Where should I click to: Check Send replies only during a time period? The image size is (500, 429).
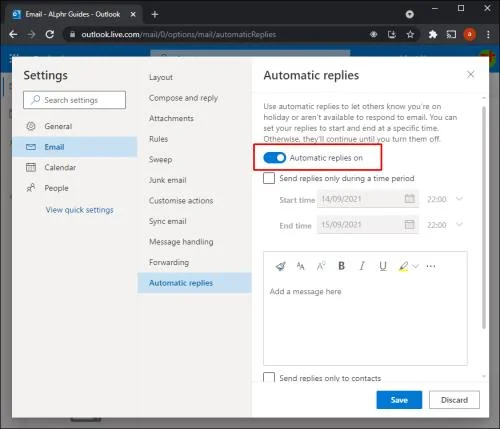269,178
